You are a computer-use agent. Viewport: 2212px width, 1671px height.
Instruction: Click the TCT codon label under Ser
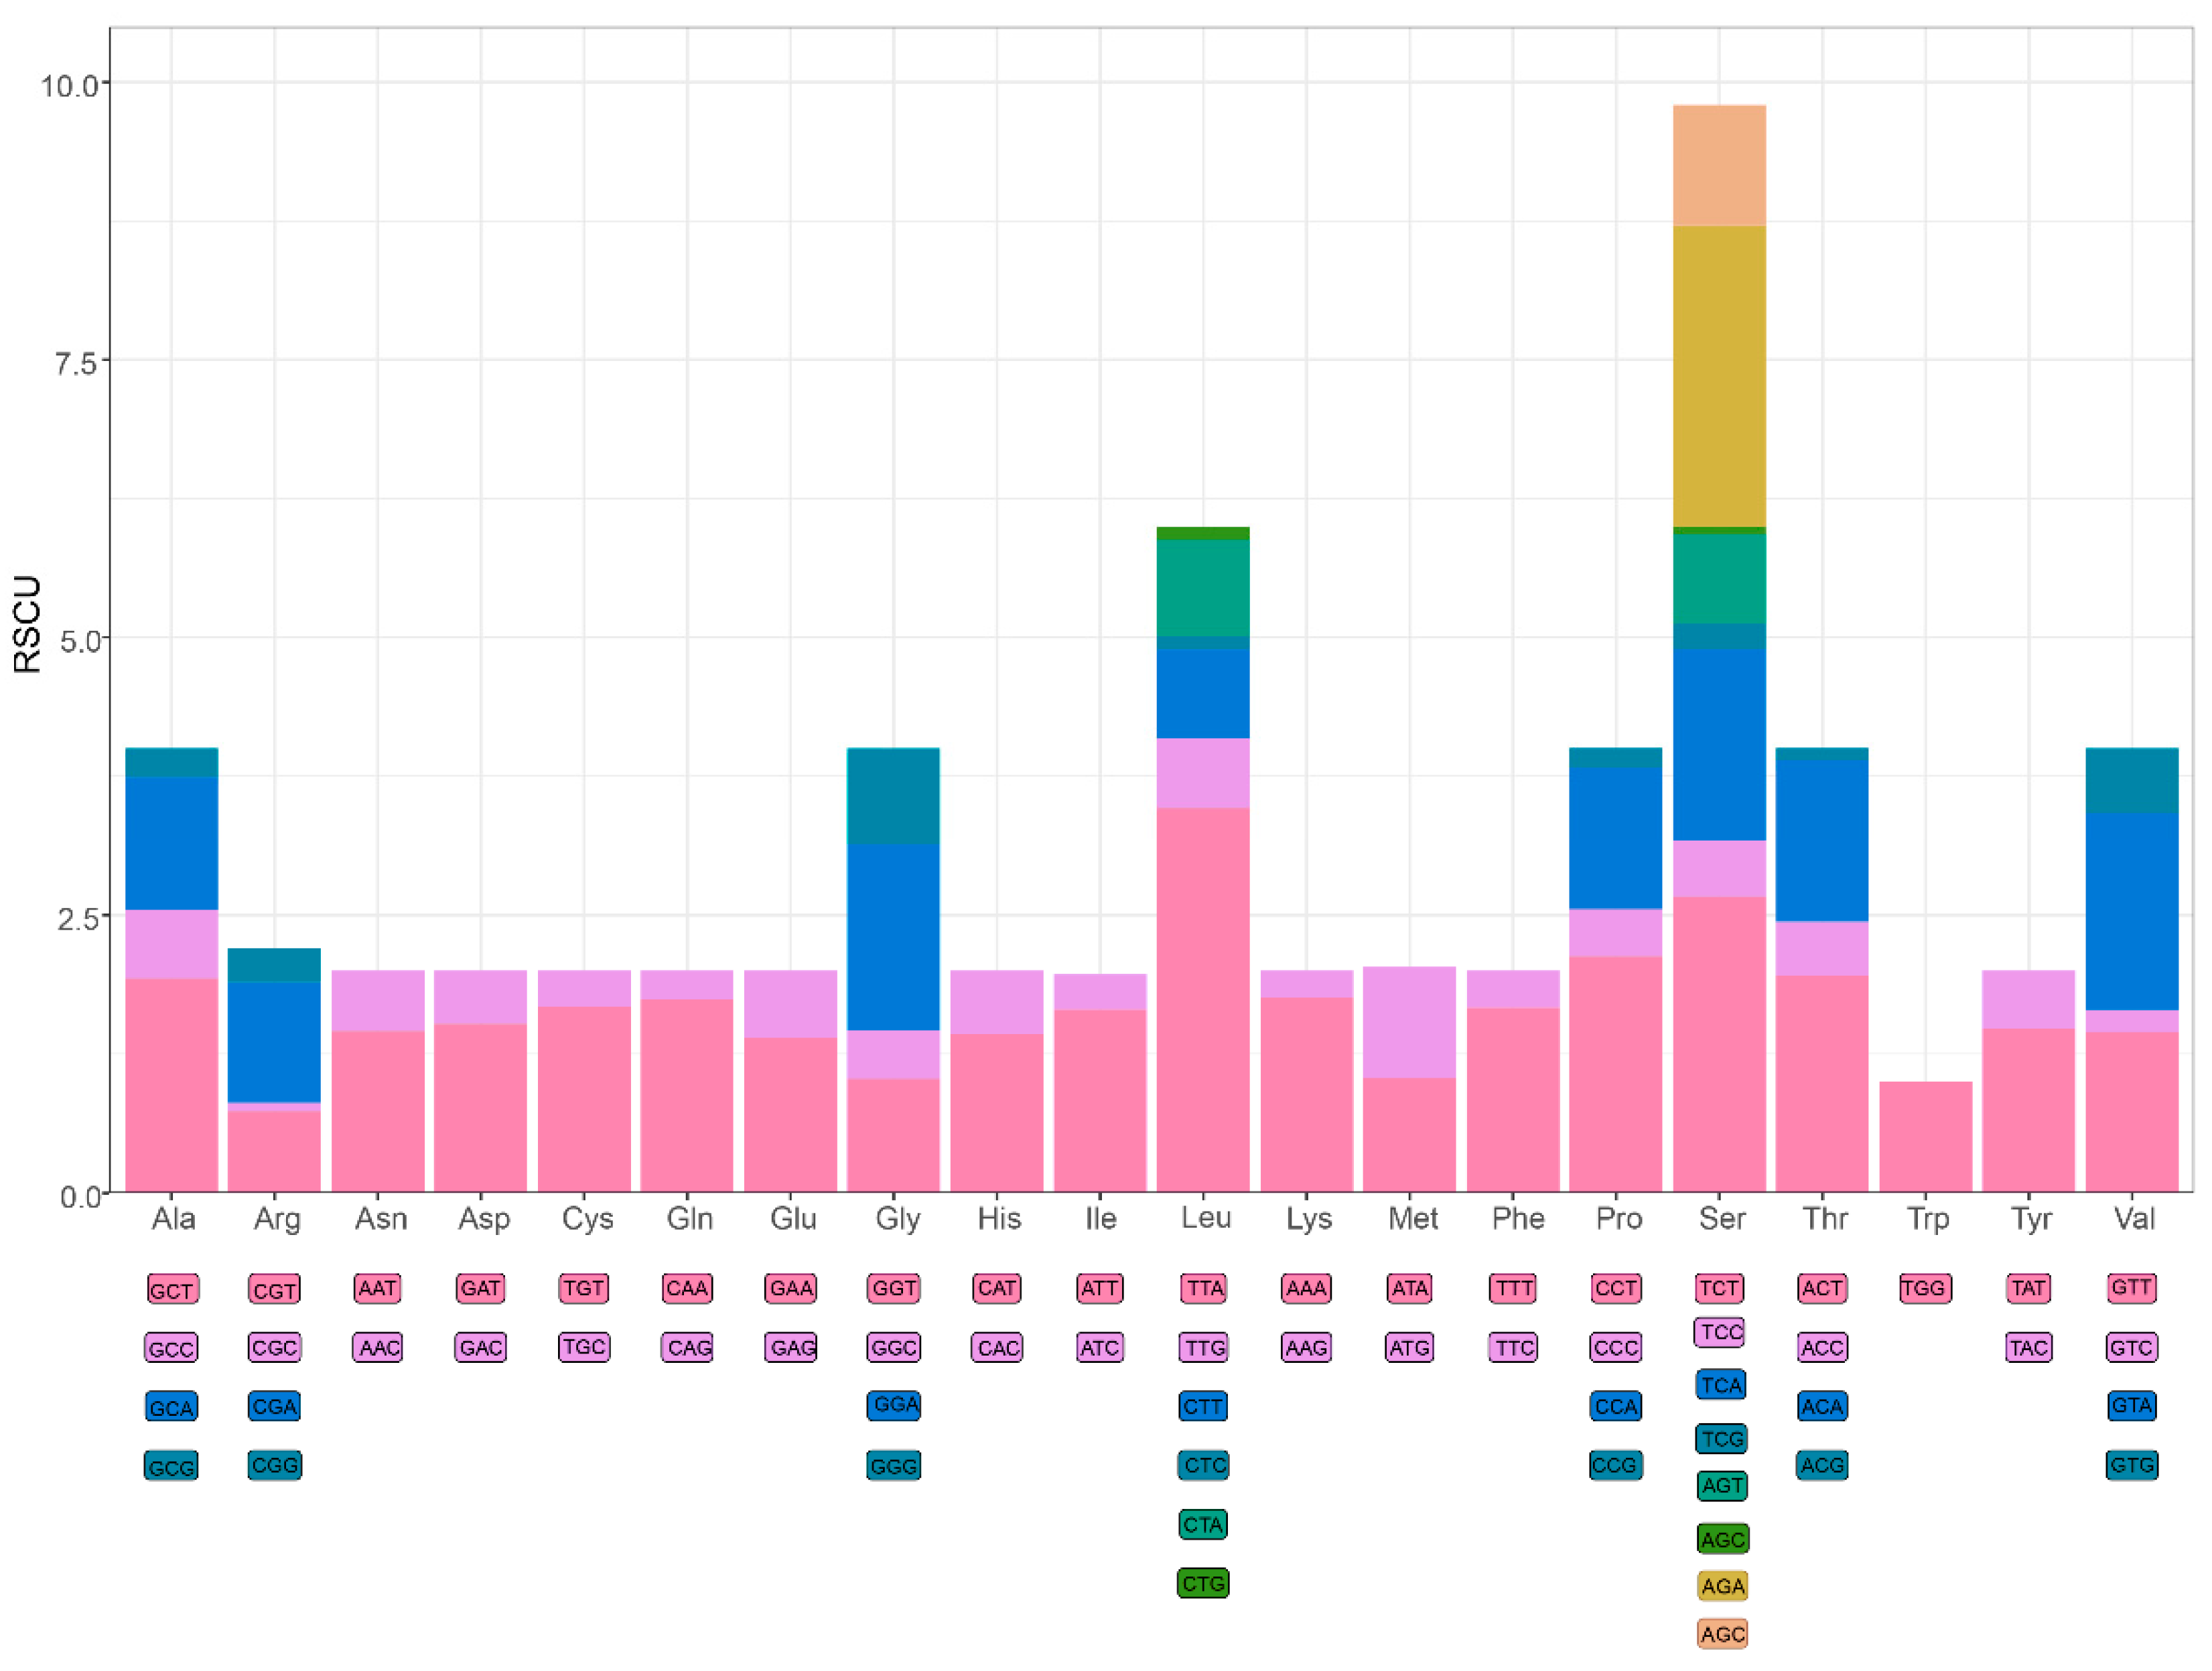[x=1720, y=1288]
